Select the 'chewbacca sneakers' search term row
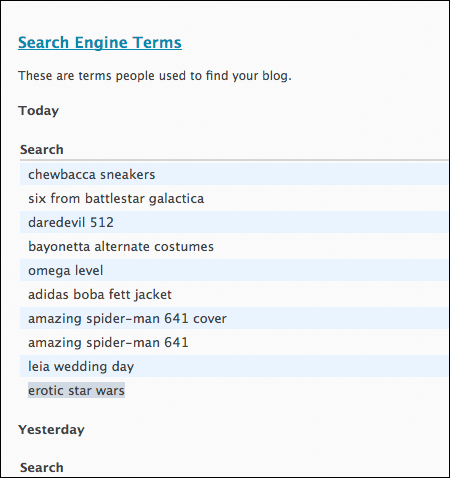450x478 pixels. point(234,174)
